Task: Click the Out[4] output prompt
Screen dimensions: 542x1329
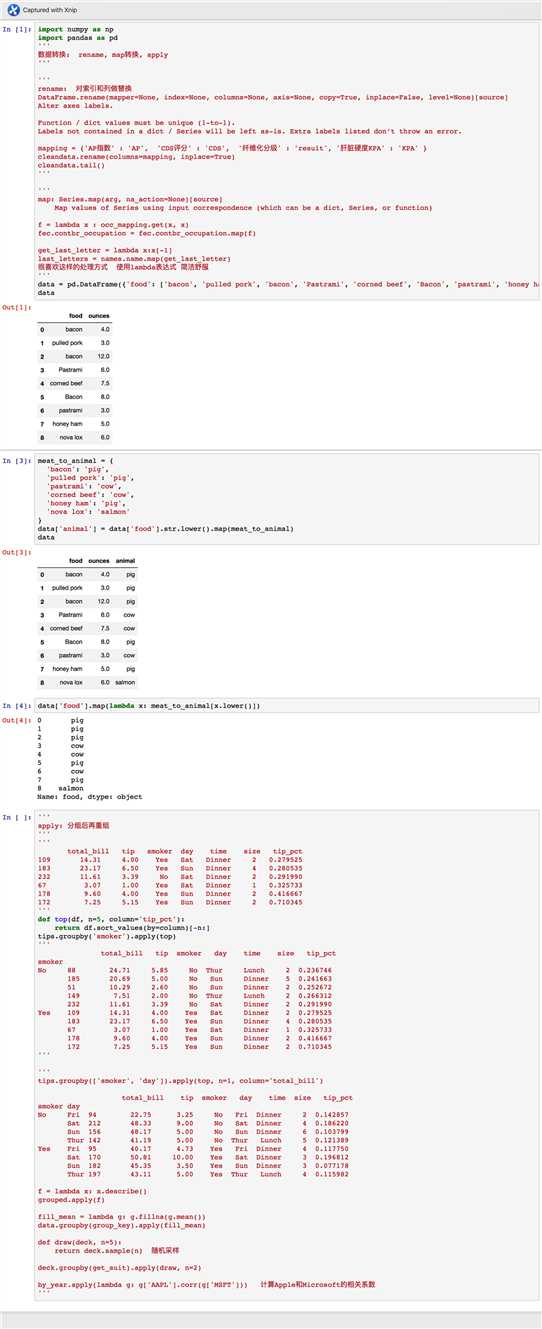Action: (x=16, y=720)
